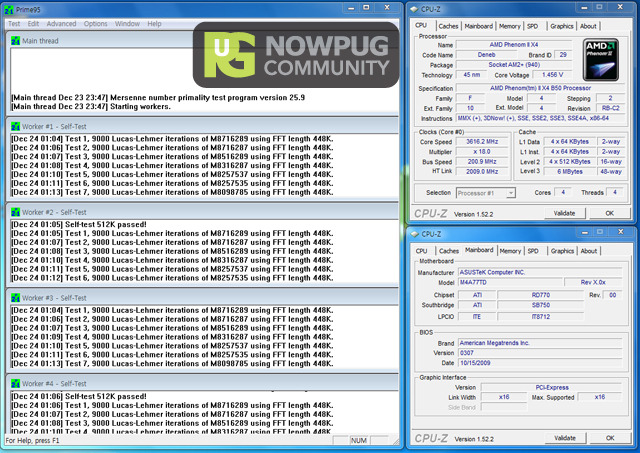
Task: Close the bottom CPU-Z window
Action: (620, 232)
